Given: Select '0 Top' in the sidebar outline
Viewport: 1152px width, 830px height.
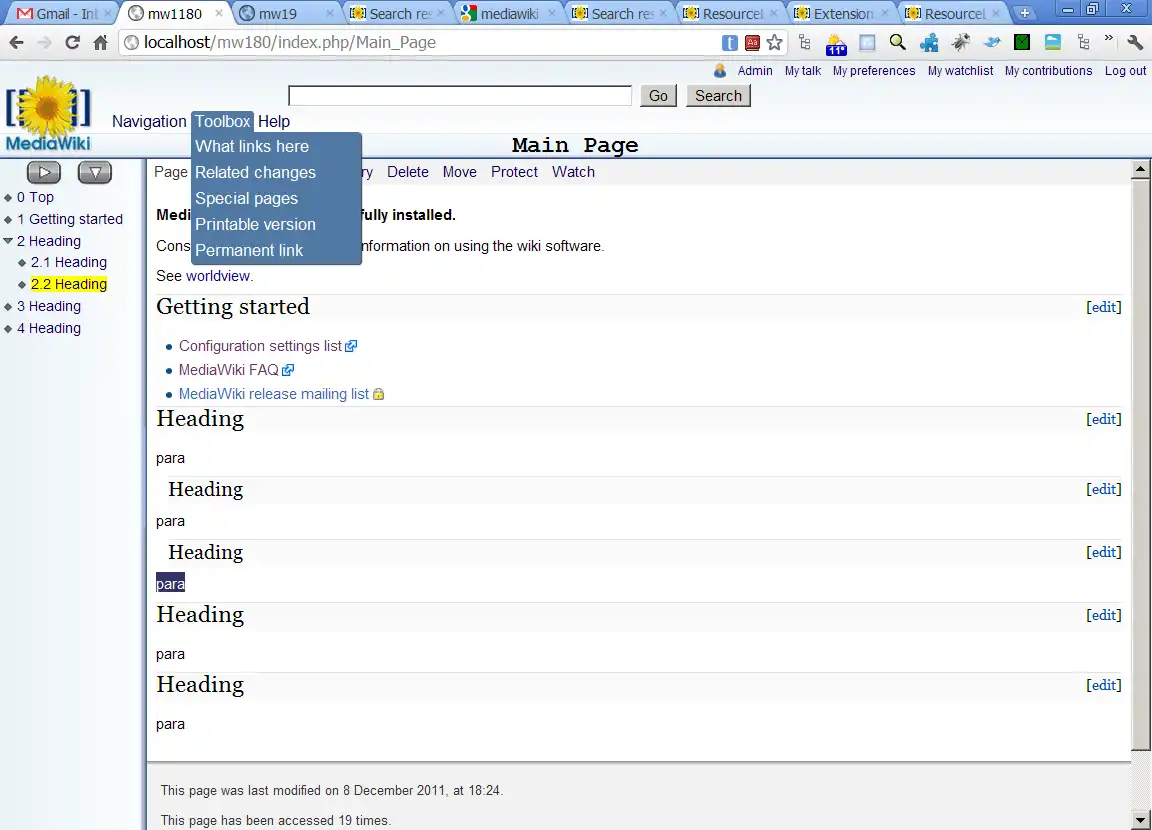Looking at the screenshot, I should tap(35, 197).
